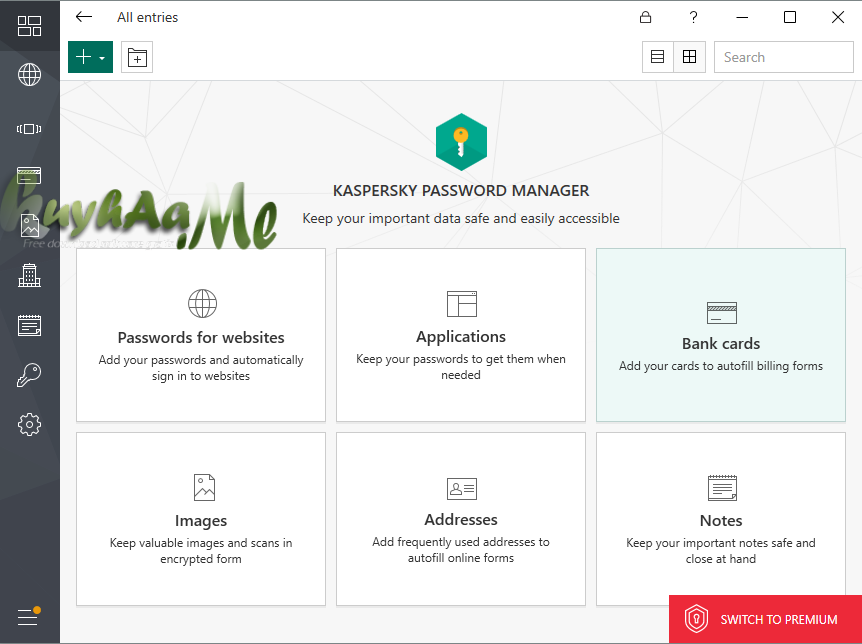Click 'Add your cards to autofill billing forms'
Screen dimensions: 862x644
721,366
